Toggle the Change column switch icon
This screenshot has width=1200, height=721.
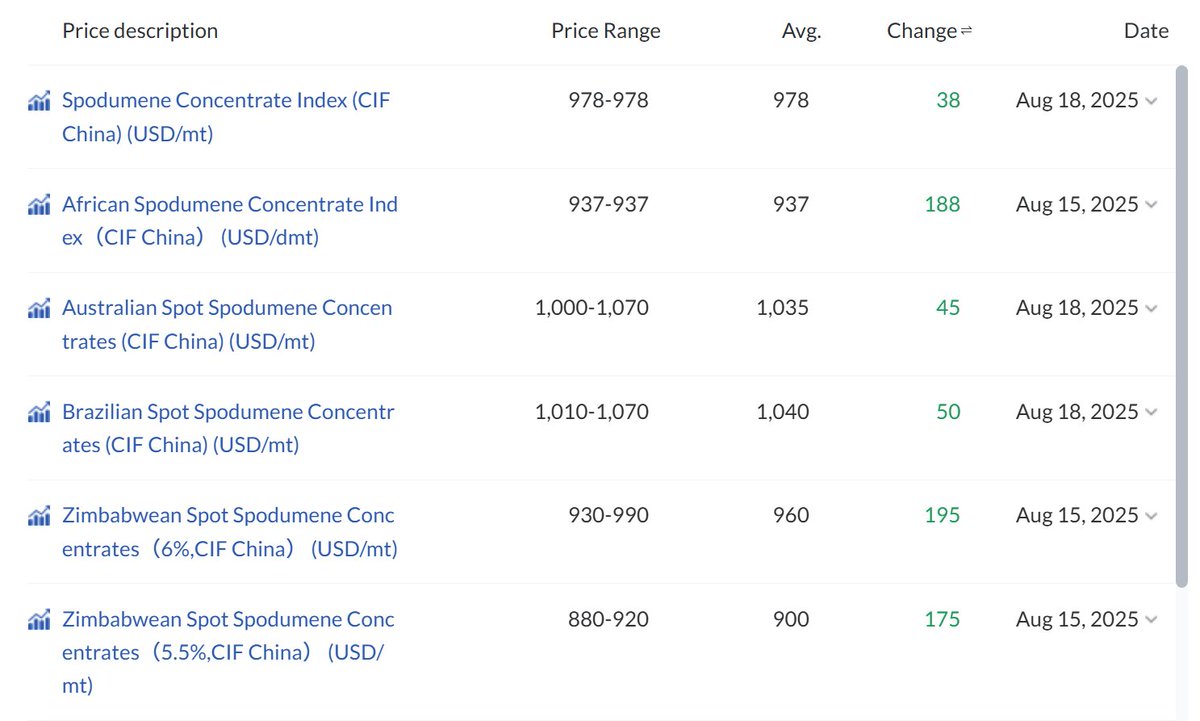(966, 32)
